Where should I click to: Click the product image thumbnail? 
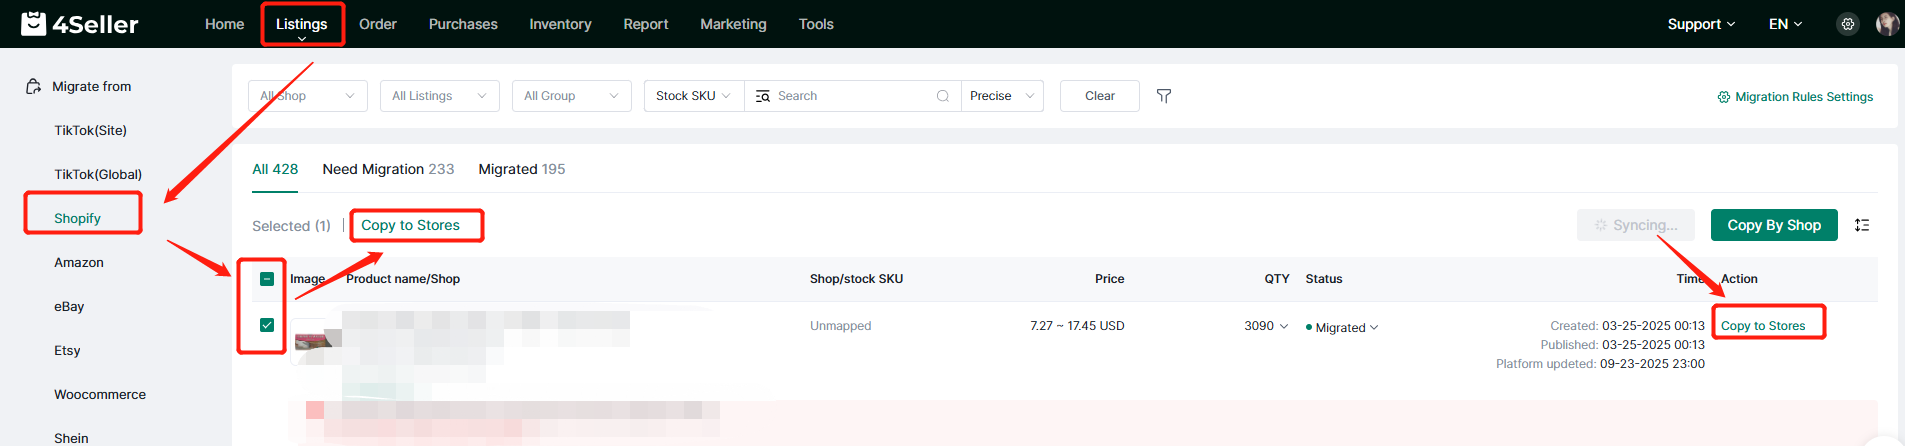pyautogui.click(x=312, y=340)
